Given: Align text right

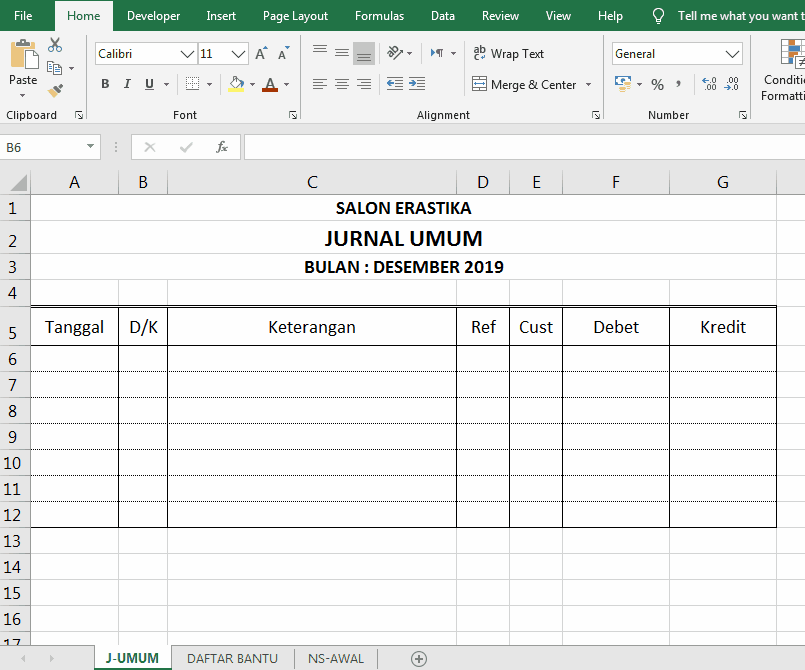Looking at the screenshot, I should click(364, 84).
